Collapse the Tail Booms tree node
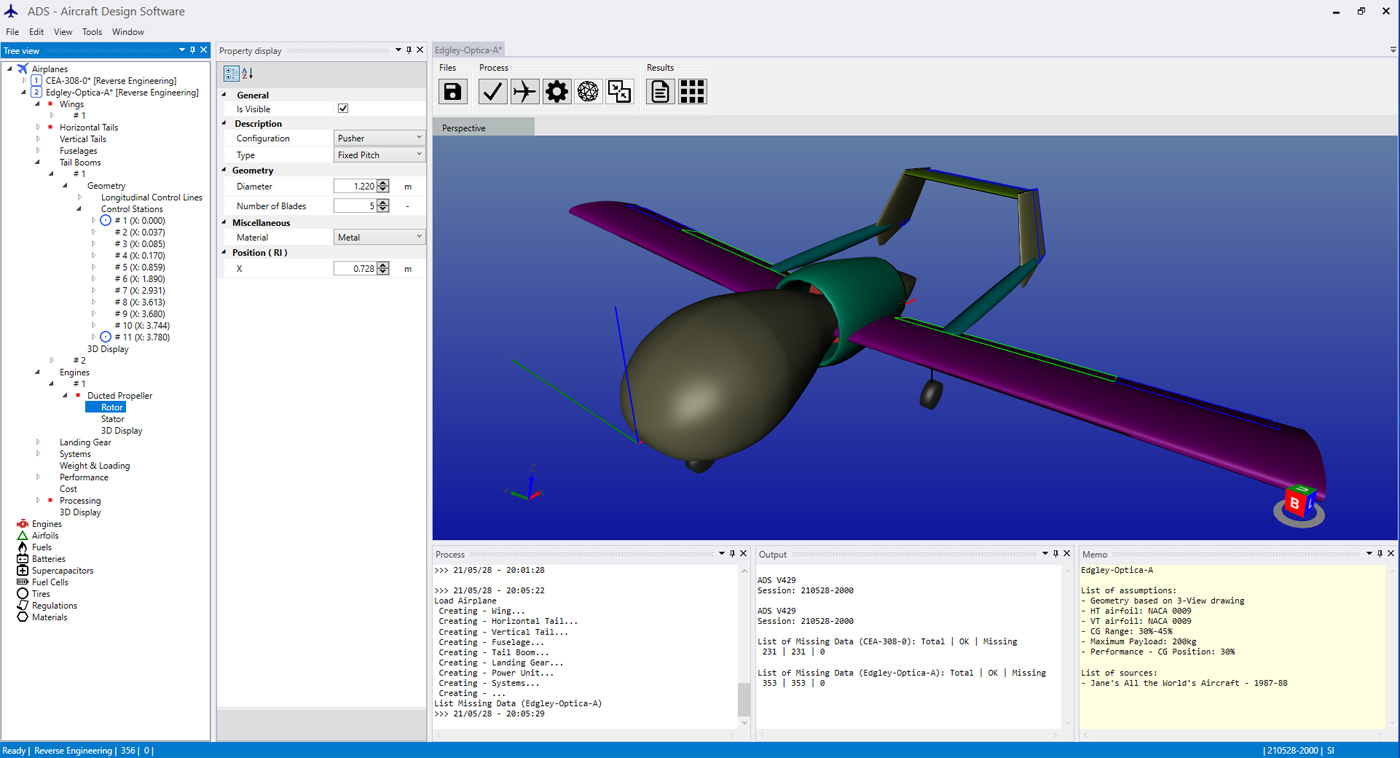Screen dimensions: 1400x758 click(38, 162)
